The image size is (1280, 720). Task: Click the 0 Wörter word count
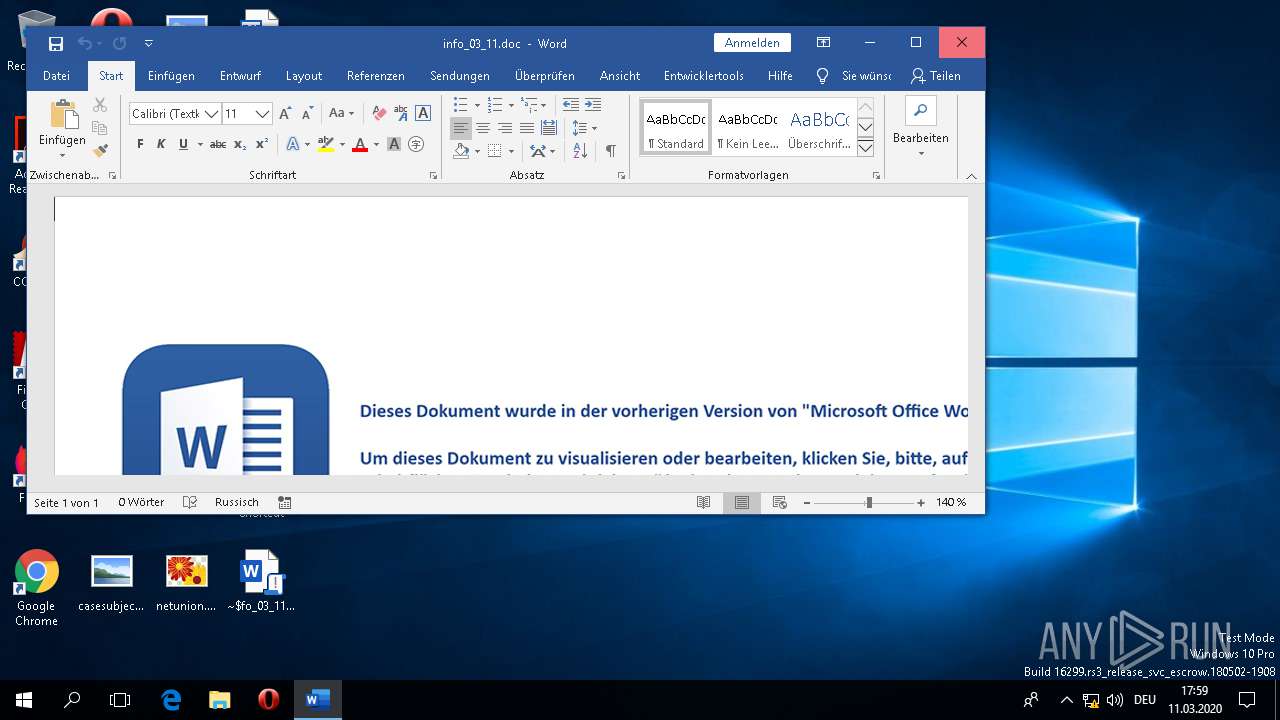click(x=141, y=502)
